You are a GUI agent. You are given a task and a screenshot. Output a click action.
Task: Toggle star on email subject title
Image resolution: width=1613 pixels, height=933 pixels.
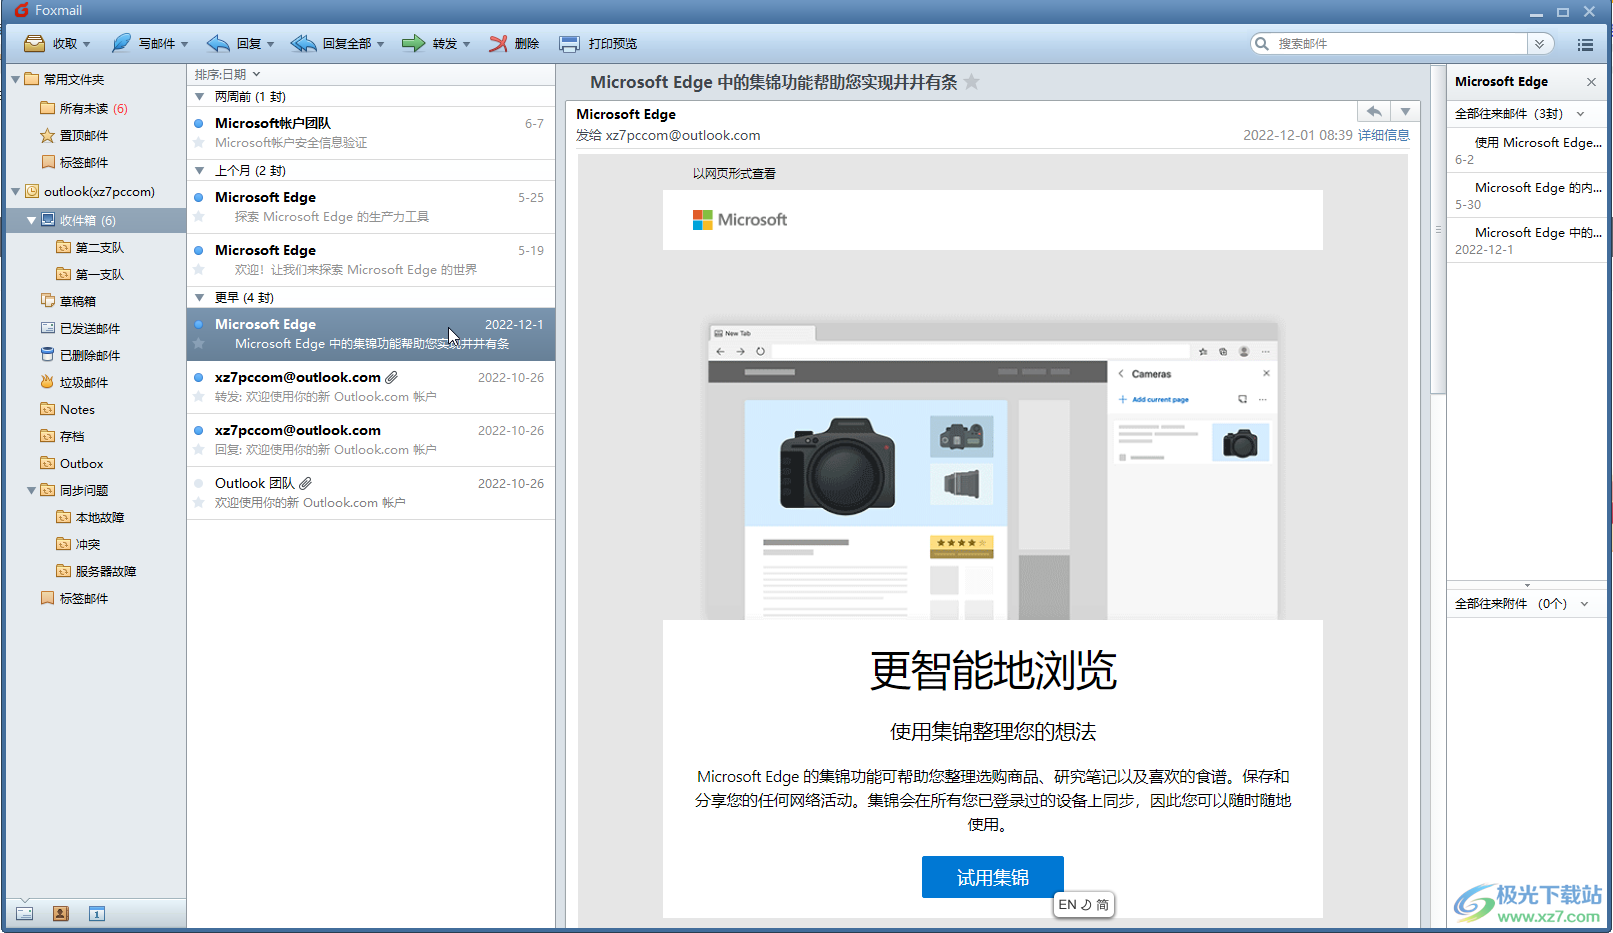[x=971, y=82]
